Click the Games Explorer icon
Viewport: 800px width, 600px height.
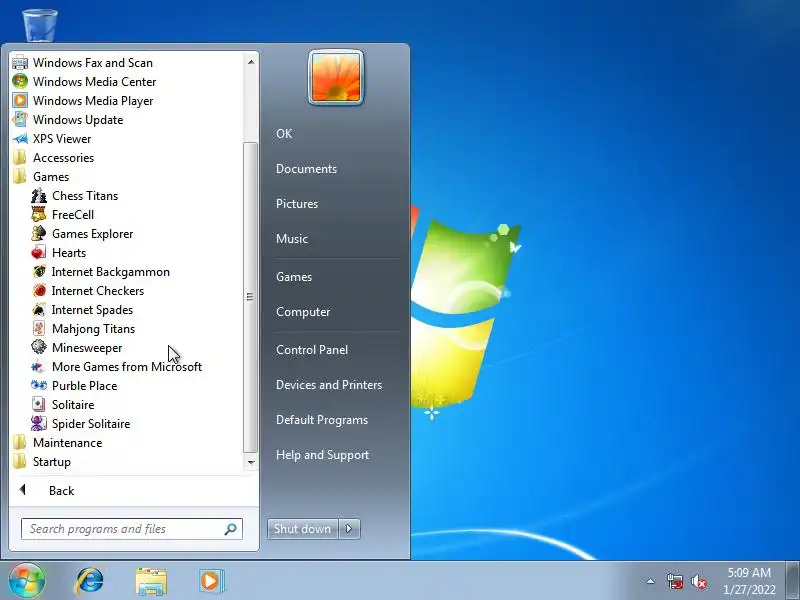pos(39,233)
